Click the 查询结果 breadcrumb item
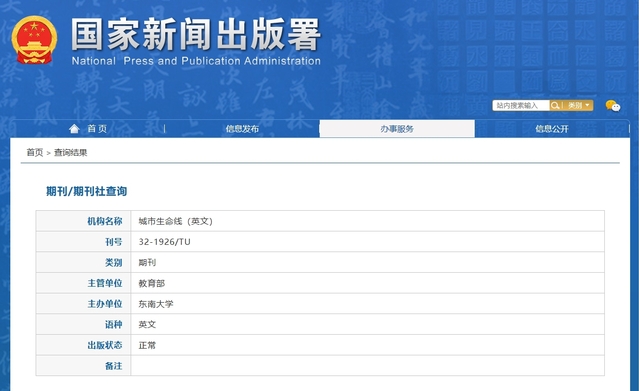639x391 pixels. [x=71, y=152]
